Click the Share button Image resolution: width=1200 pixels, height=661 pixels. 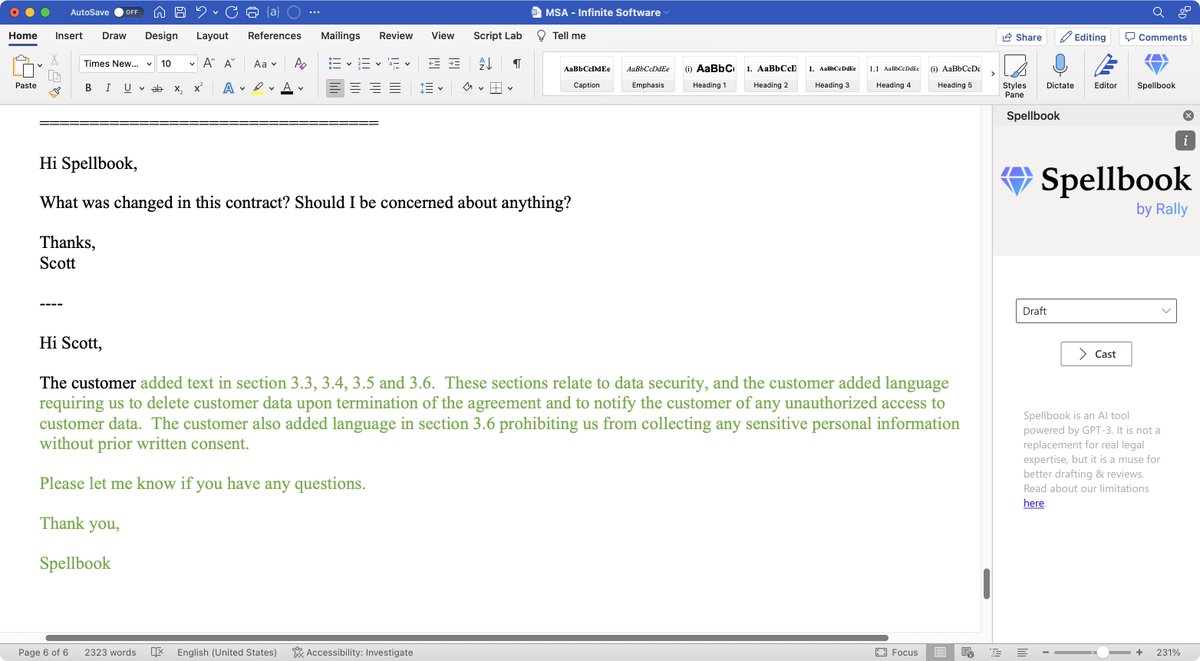(1021, 37)
